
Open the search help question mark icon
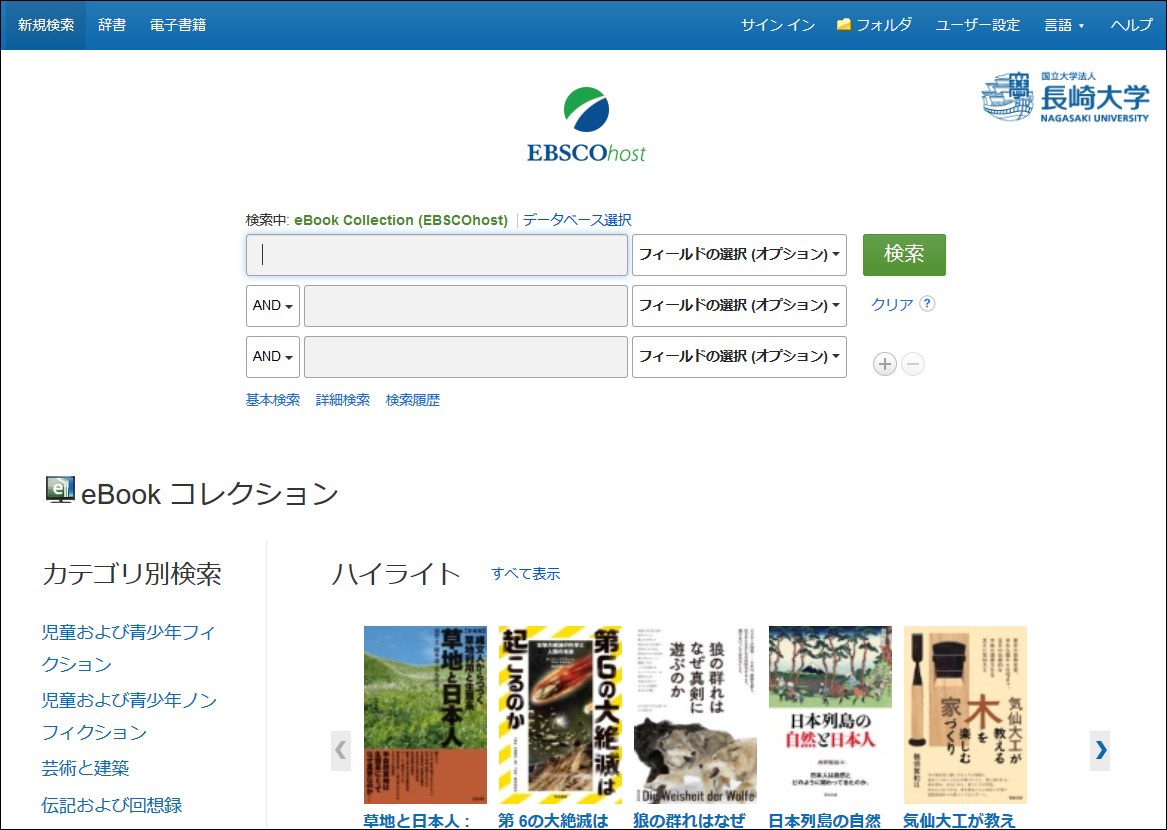[x=927, y=304]
